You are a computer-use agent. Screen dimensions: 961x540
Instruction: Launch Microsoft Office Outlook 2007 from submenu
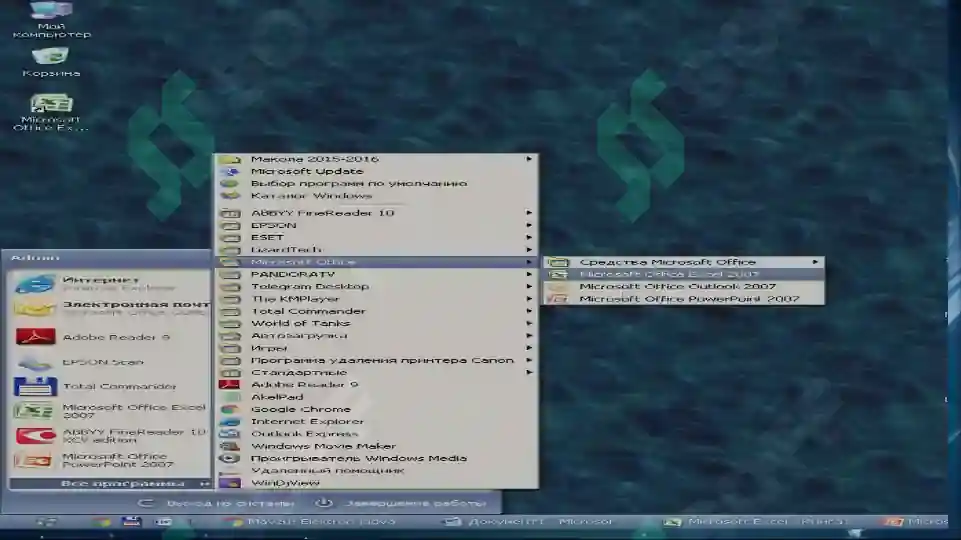point(683,286)
